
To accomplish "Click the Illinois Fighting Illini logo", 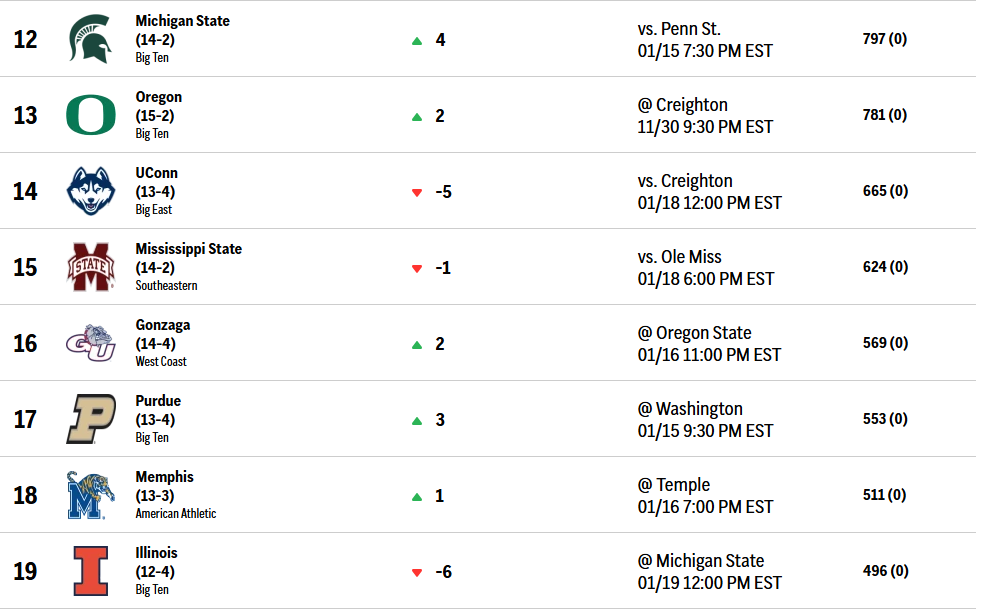I will point(90,571).
